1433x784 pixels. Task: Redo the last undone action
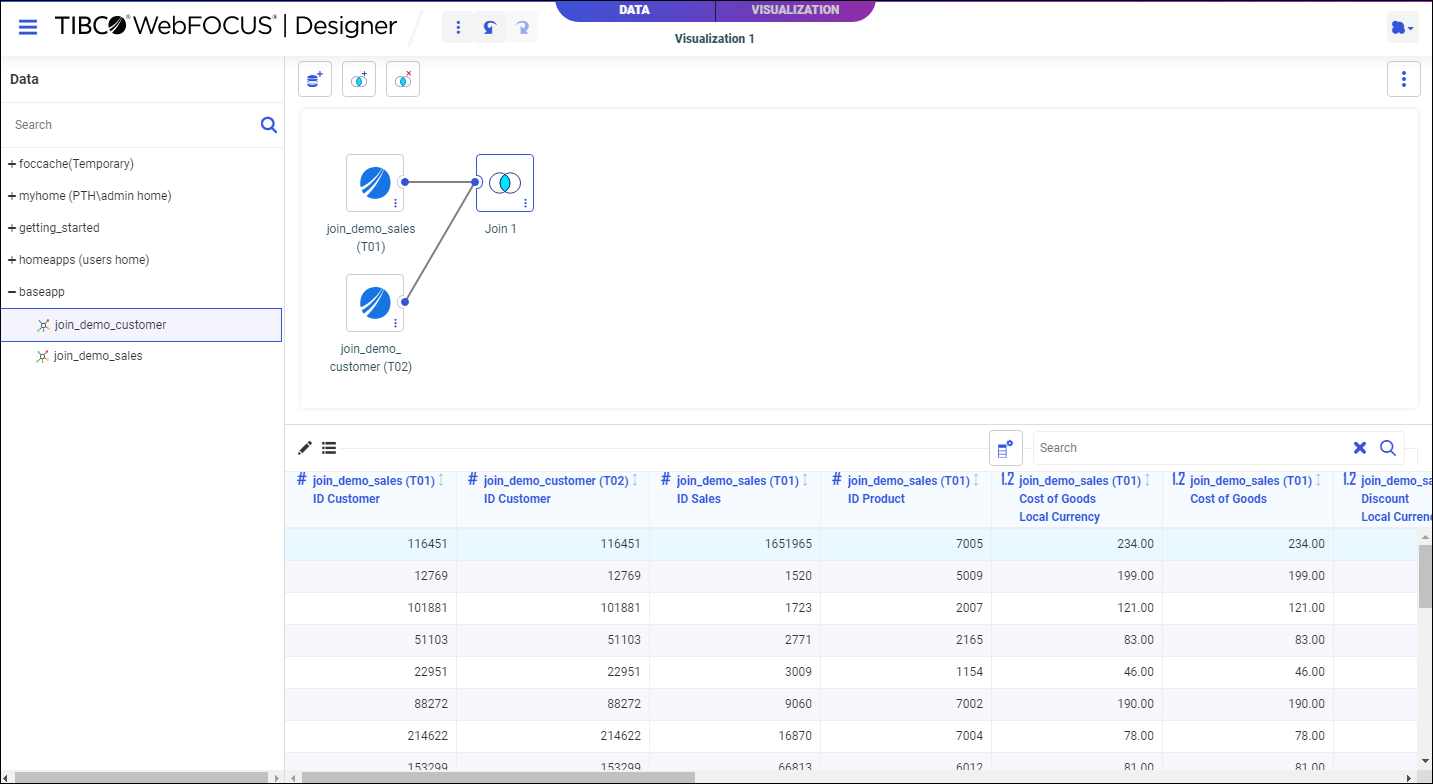coord(522,28)
